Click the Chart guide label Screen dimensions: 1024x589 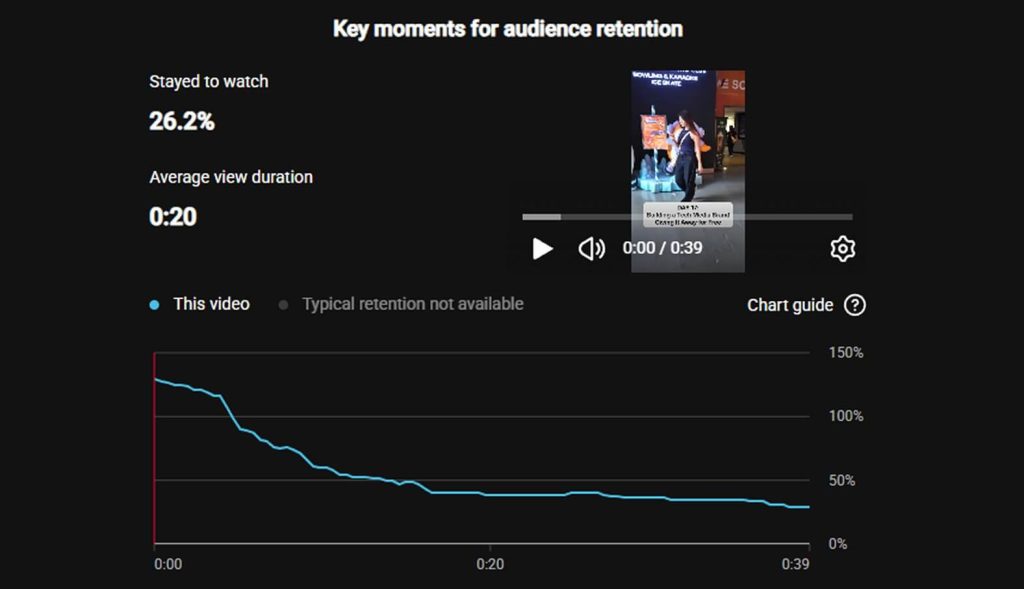(790, 305)
